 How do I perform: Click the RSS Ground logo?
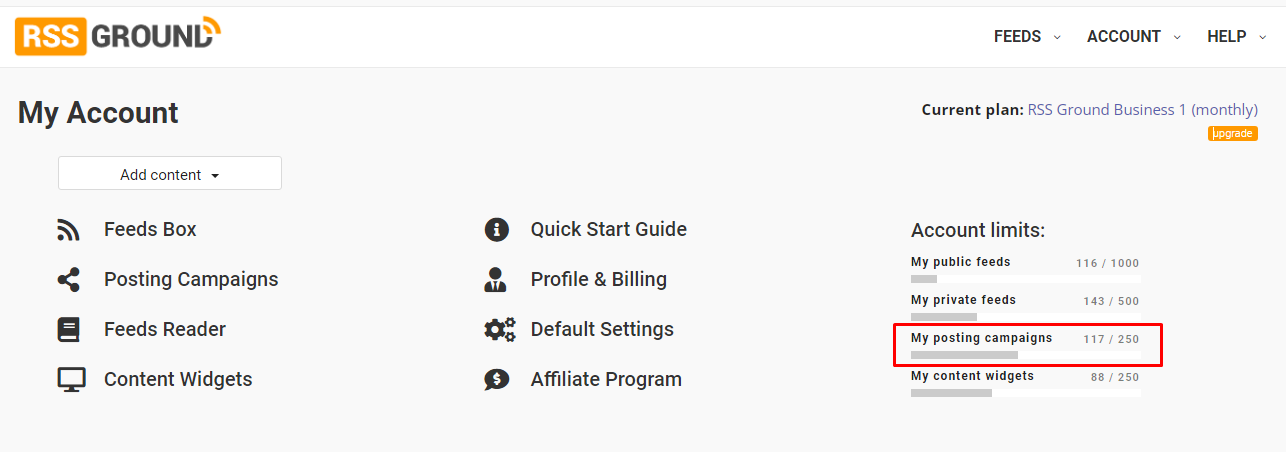click(118, 36)
